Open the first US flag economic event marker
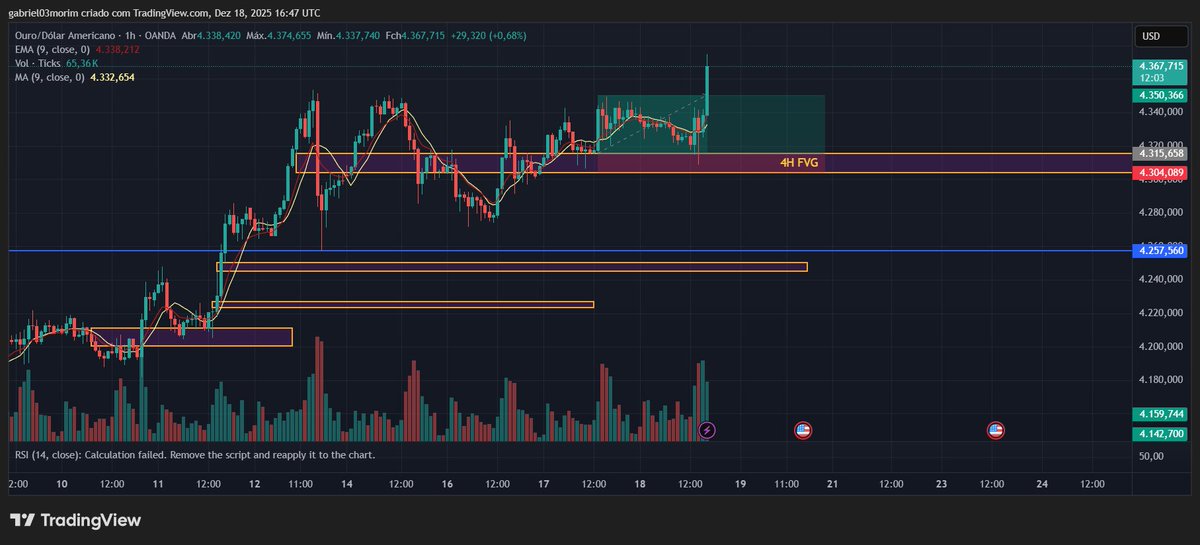Image resolution: width=1200 pixels, height=545 pixels. pyautogui.click(x=802, y=430)
